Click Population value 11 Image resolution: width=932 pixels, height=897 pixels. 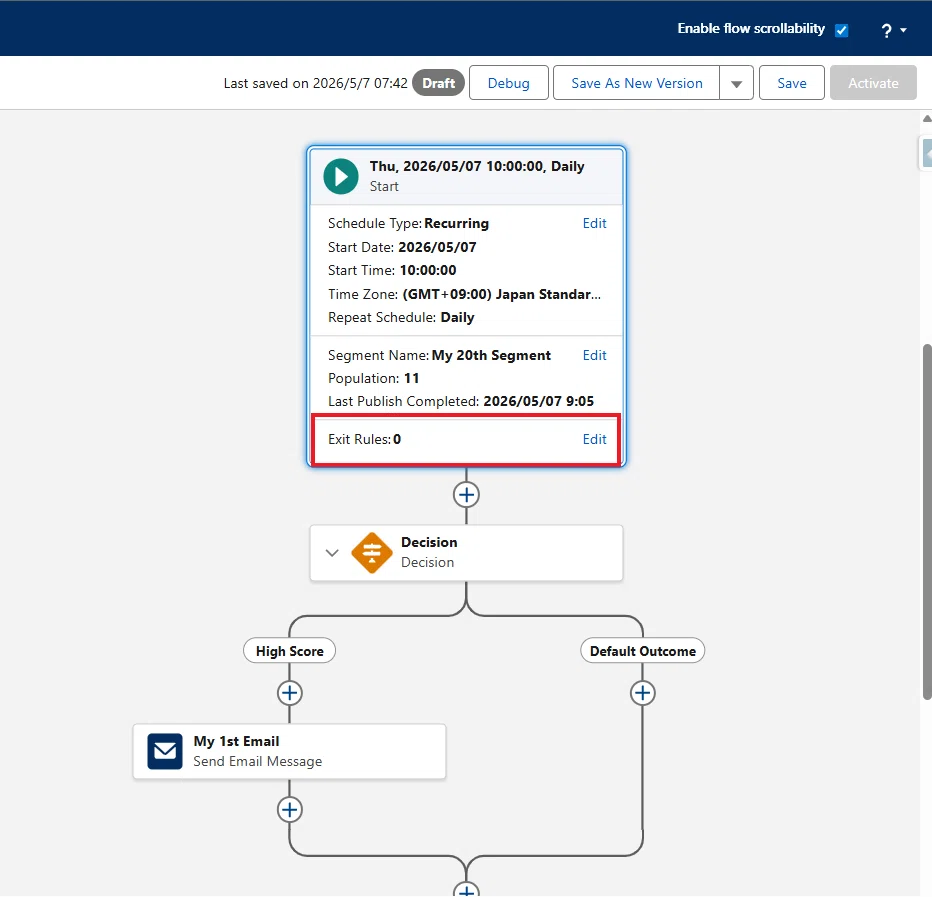point(411,379)
